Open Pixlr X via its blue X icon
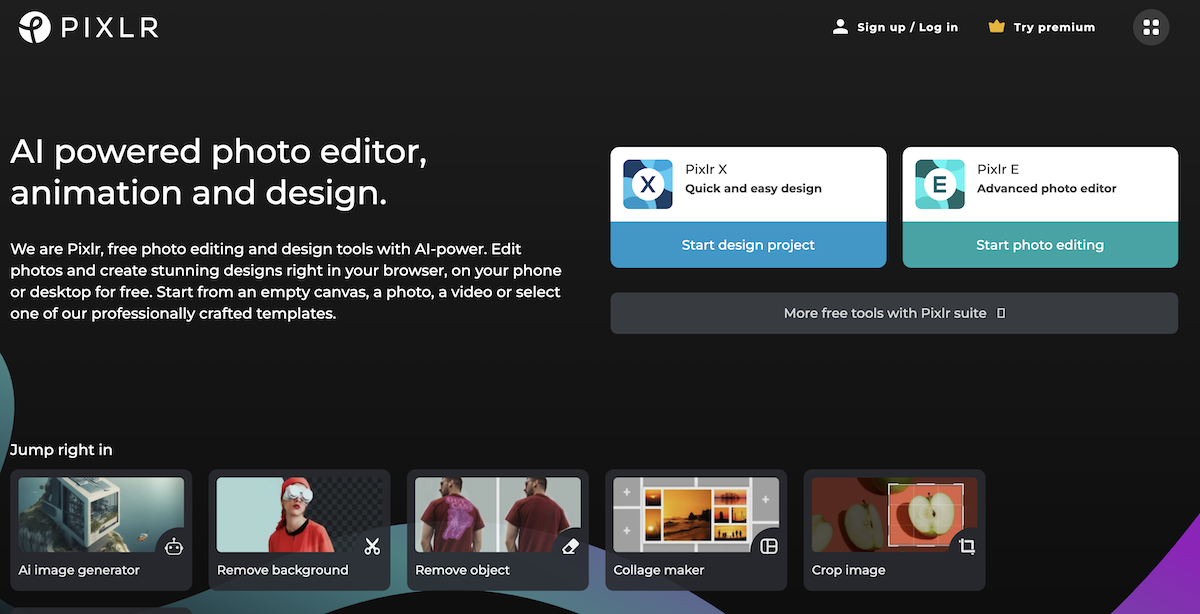The height and width of the screenshot is (614, 1200). point(646,183)
